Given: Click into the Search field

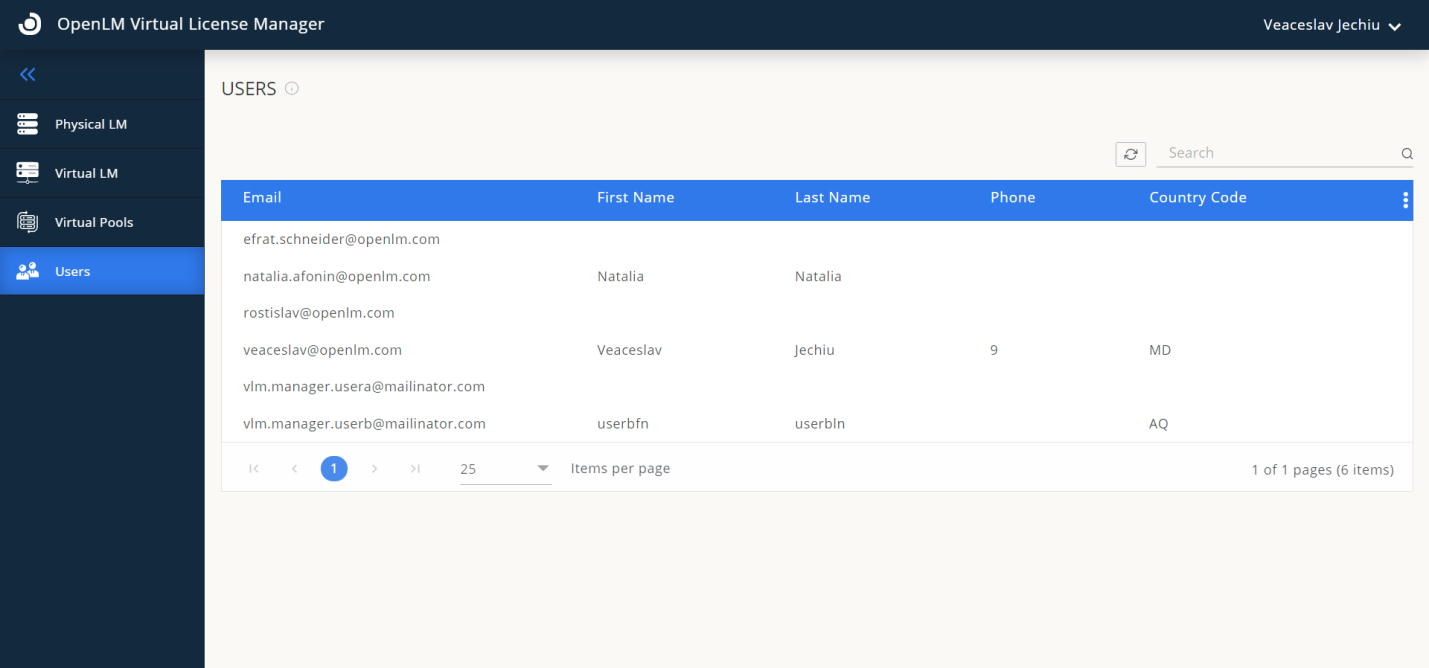Looking at the screenshot, I should 1278,153.
